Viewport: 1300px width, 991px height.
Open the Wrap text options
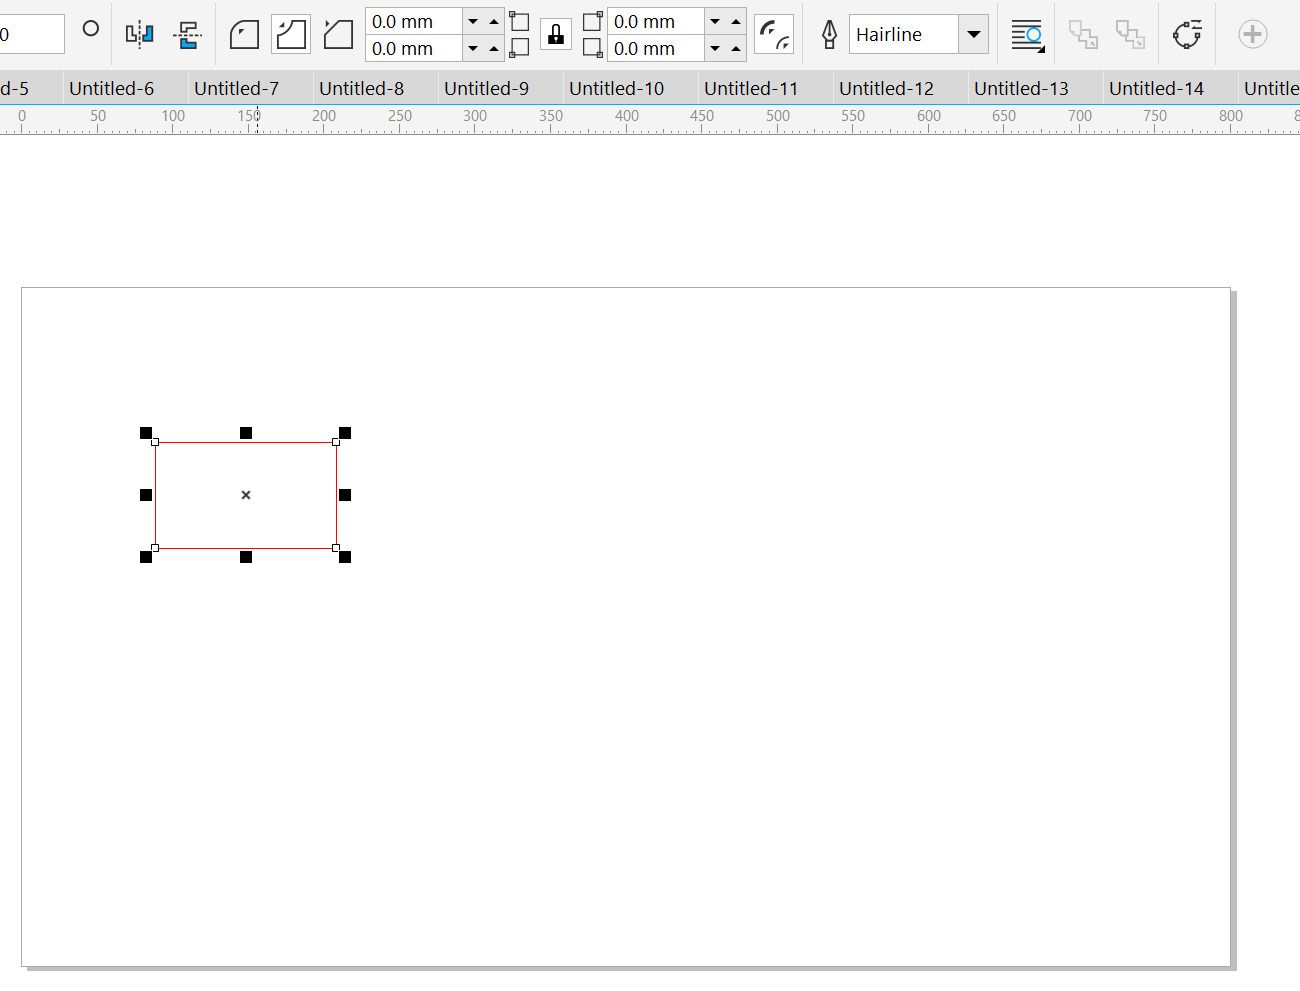[x=1027, y=34]
